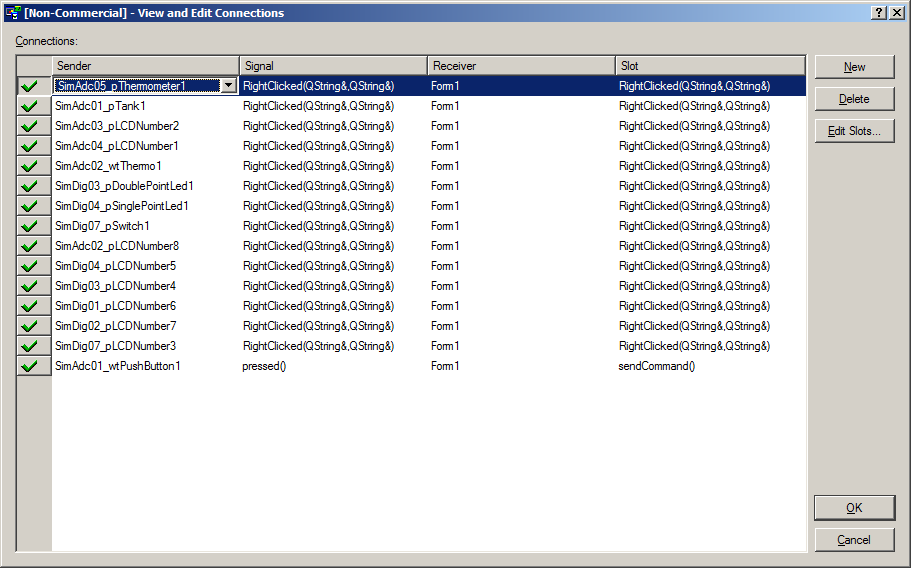Screen dimensions: 911x568
Task: Click the green checkmark for SimDig03_pLCDNumber4 row
Action: tap(29, 286)
